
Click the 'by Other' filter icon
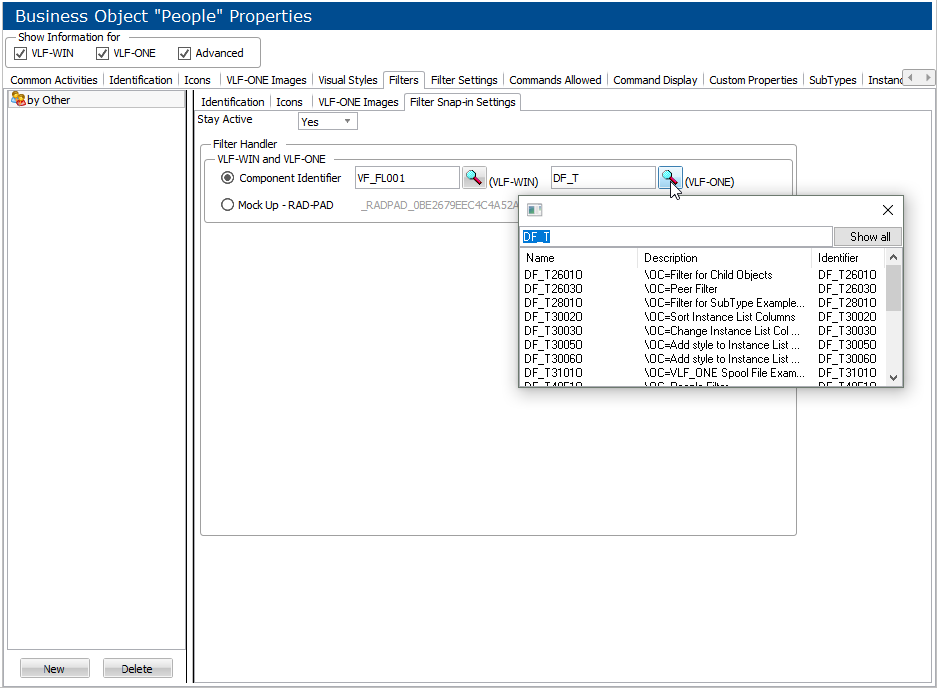coord(17,99)
